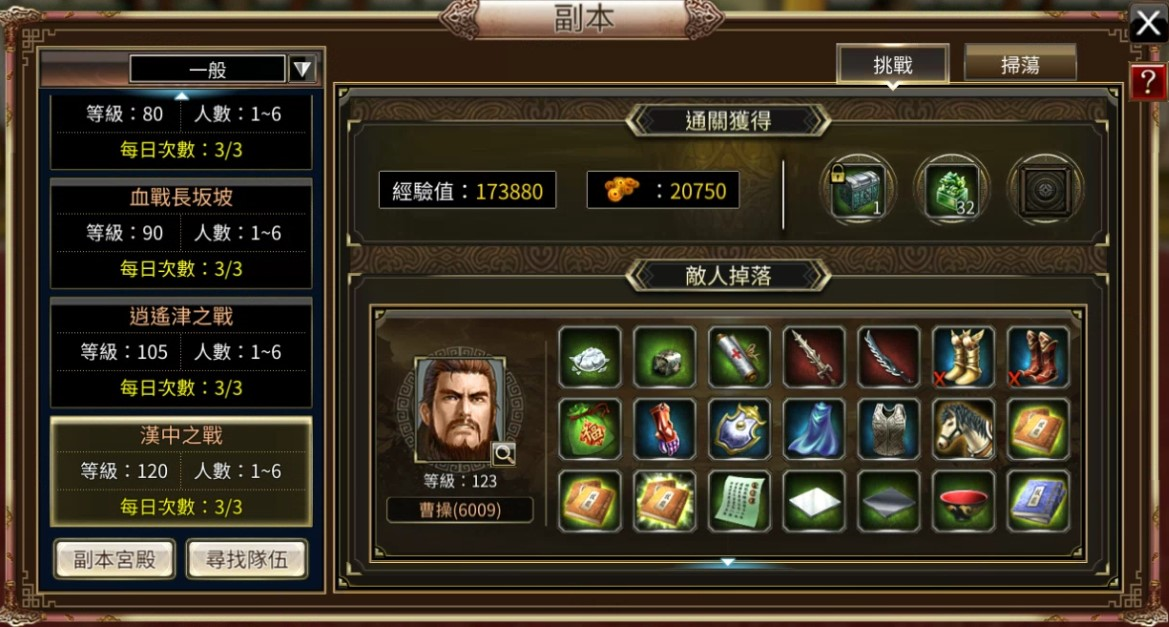Click the blue cape drop item

point(814,429)
